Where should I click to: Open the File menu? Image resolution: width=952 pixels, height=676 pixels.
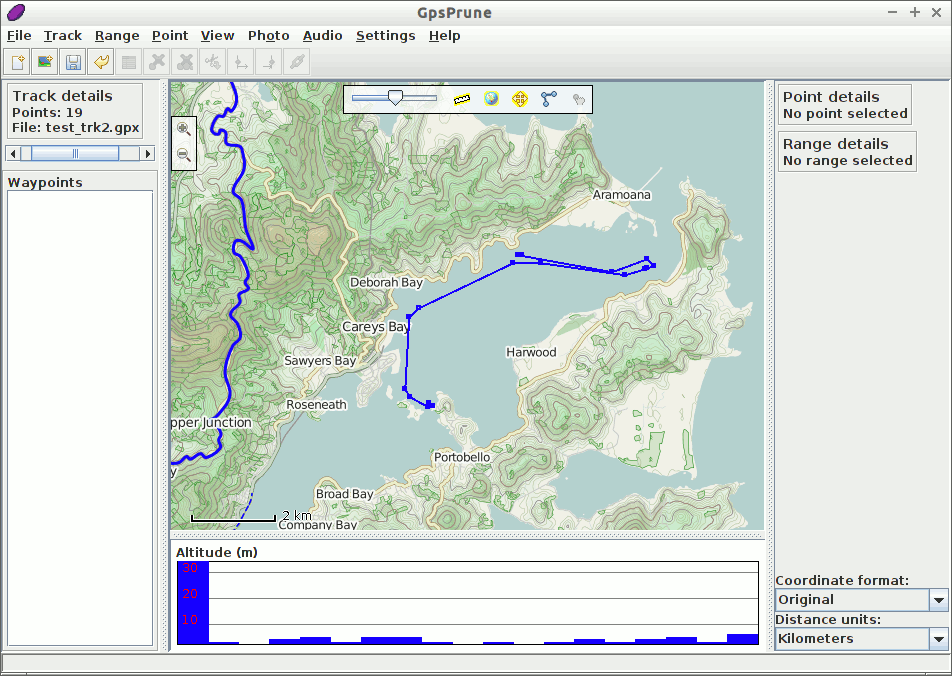point(19,36)
